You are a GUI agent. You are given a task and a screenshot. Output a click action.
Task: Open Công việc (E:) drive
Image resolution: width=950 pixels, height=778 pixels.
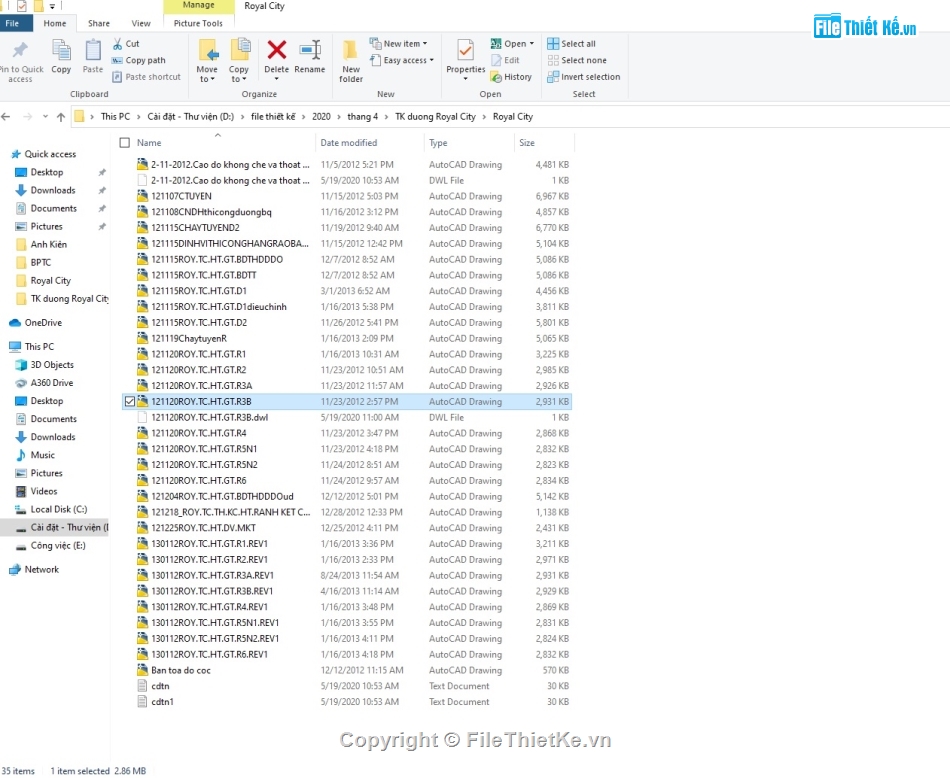click(x=58, y=546)
